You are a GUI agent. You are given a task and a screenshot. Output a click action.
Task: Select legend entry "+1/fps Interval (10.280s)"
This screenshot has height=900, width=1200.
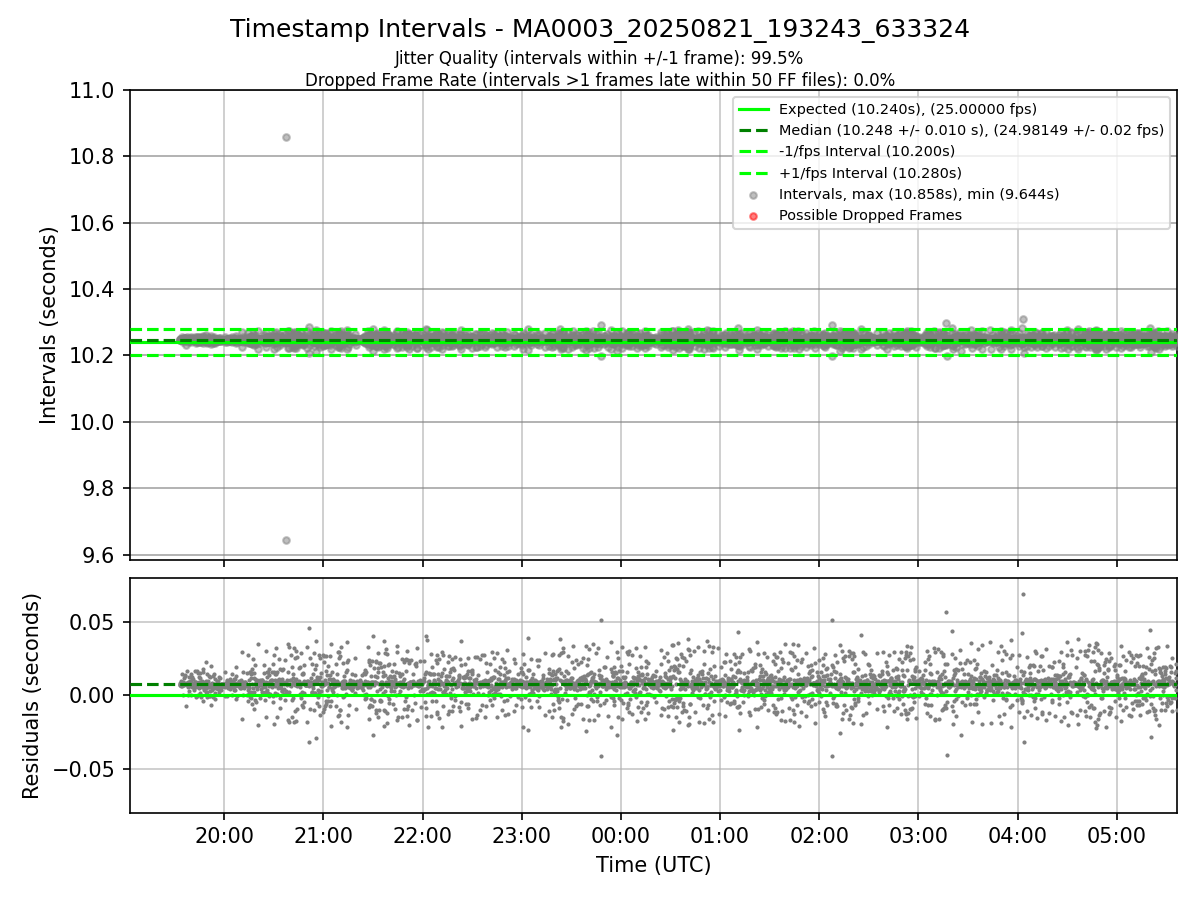[x=870, y=173]
